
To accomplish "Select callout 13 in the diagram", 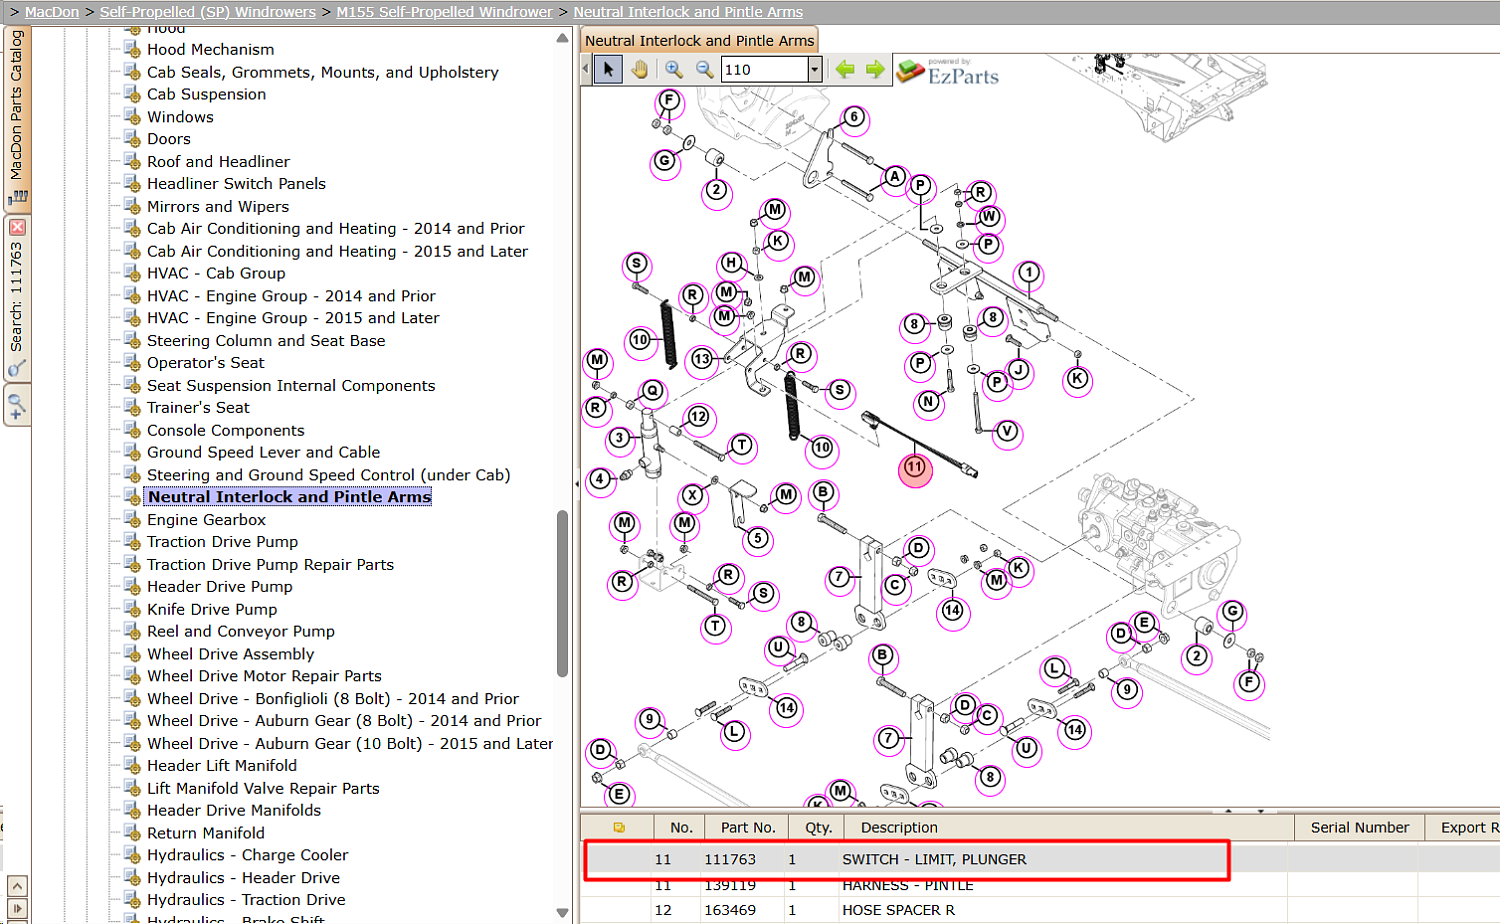I will pyautogui.click(x=702, y=359).
